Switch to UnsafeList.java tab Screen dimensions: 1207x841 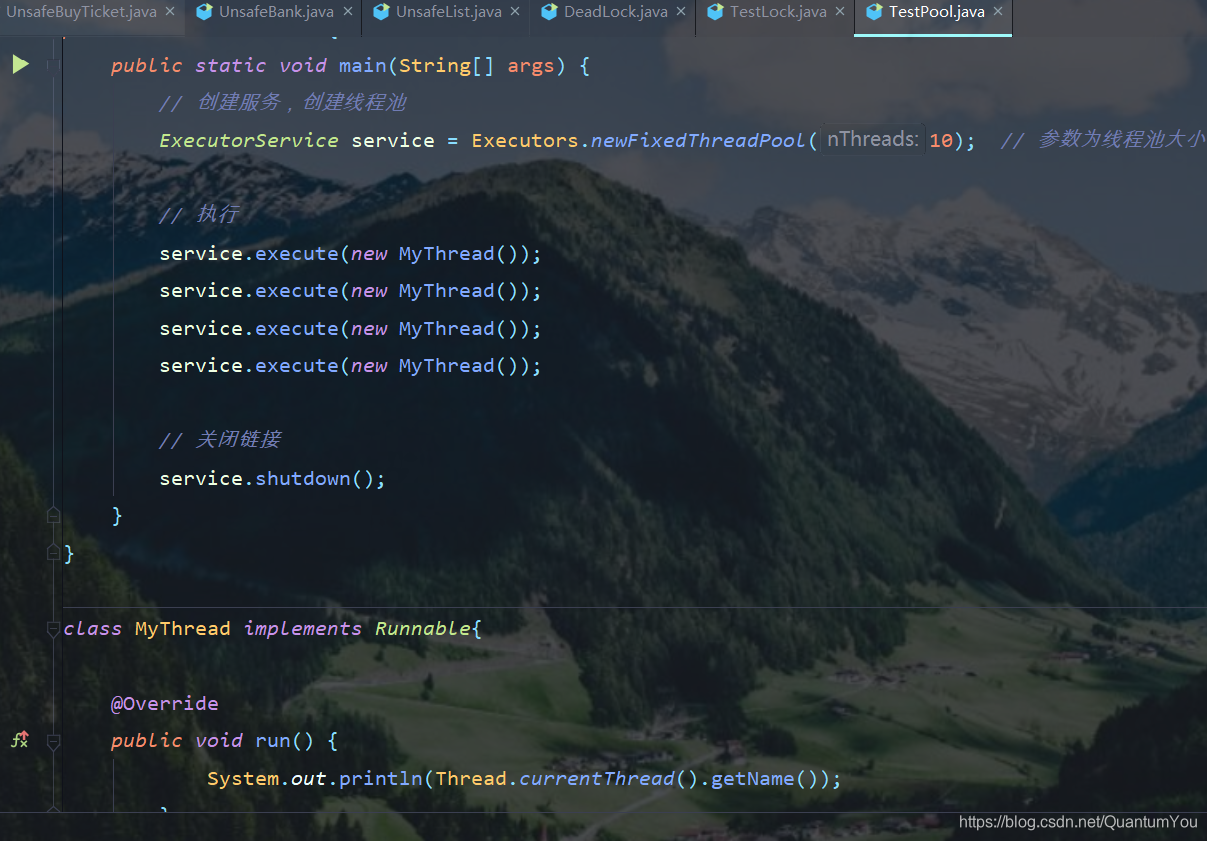449,12
